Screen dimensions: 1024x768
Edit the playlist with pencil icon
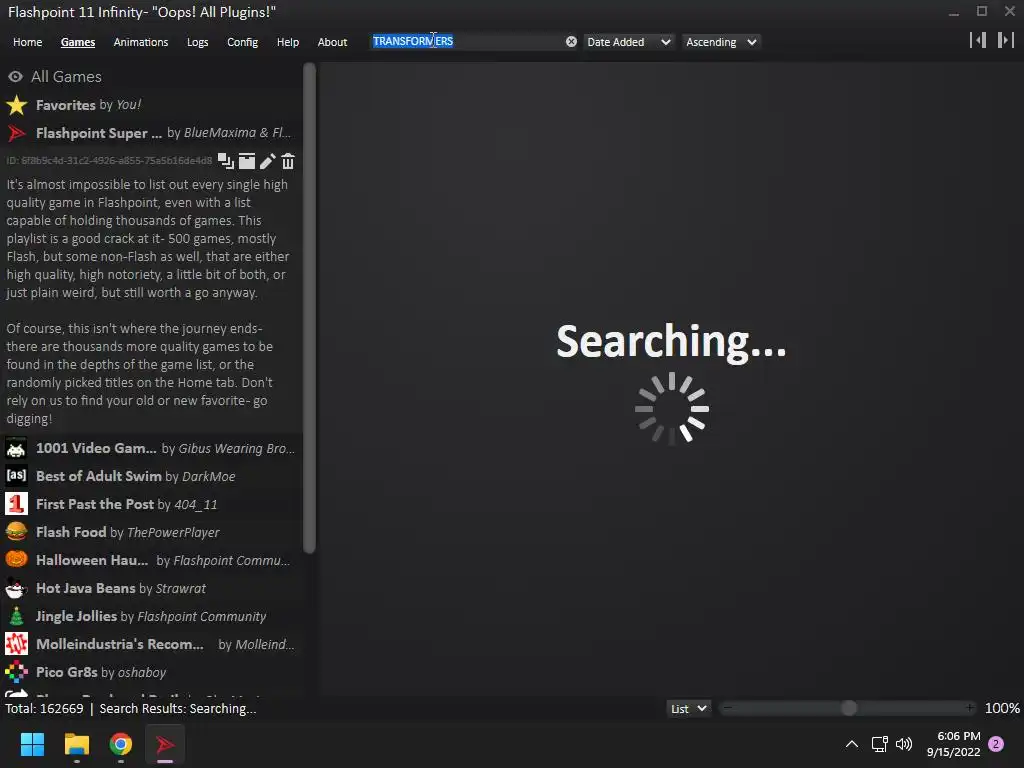(x=268, y=161)
